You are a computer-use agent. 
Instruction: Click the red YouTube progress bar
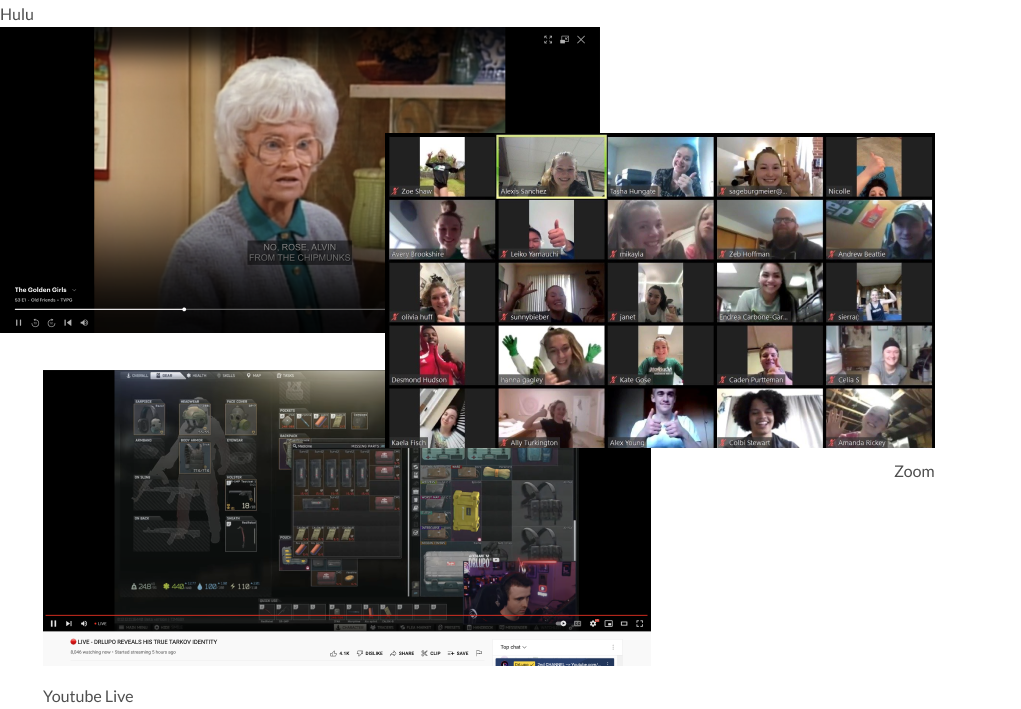pyautogui.click(x=346, y=615)
